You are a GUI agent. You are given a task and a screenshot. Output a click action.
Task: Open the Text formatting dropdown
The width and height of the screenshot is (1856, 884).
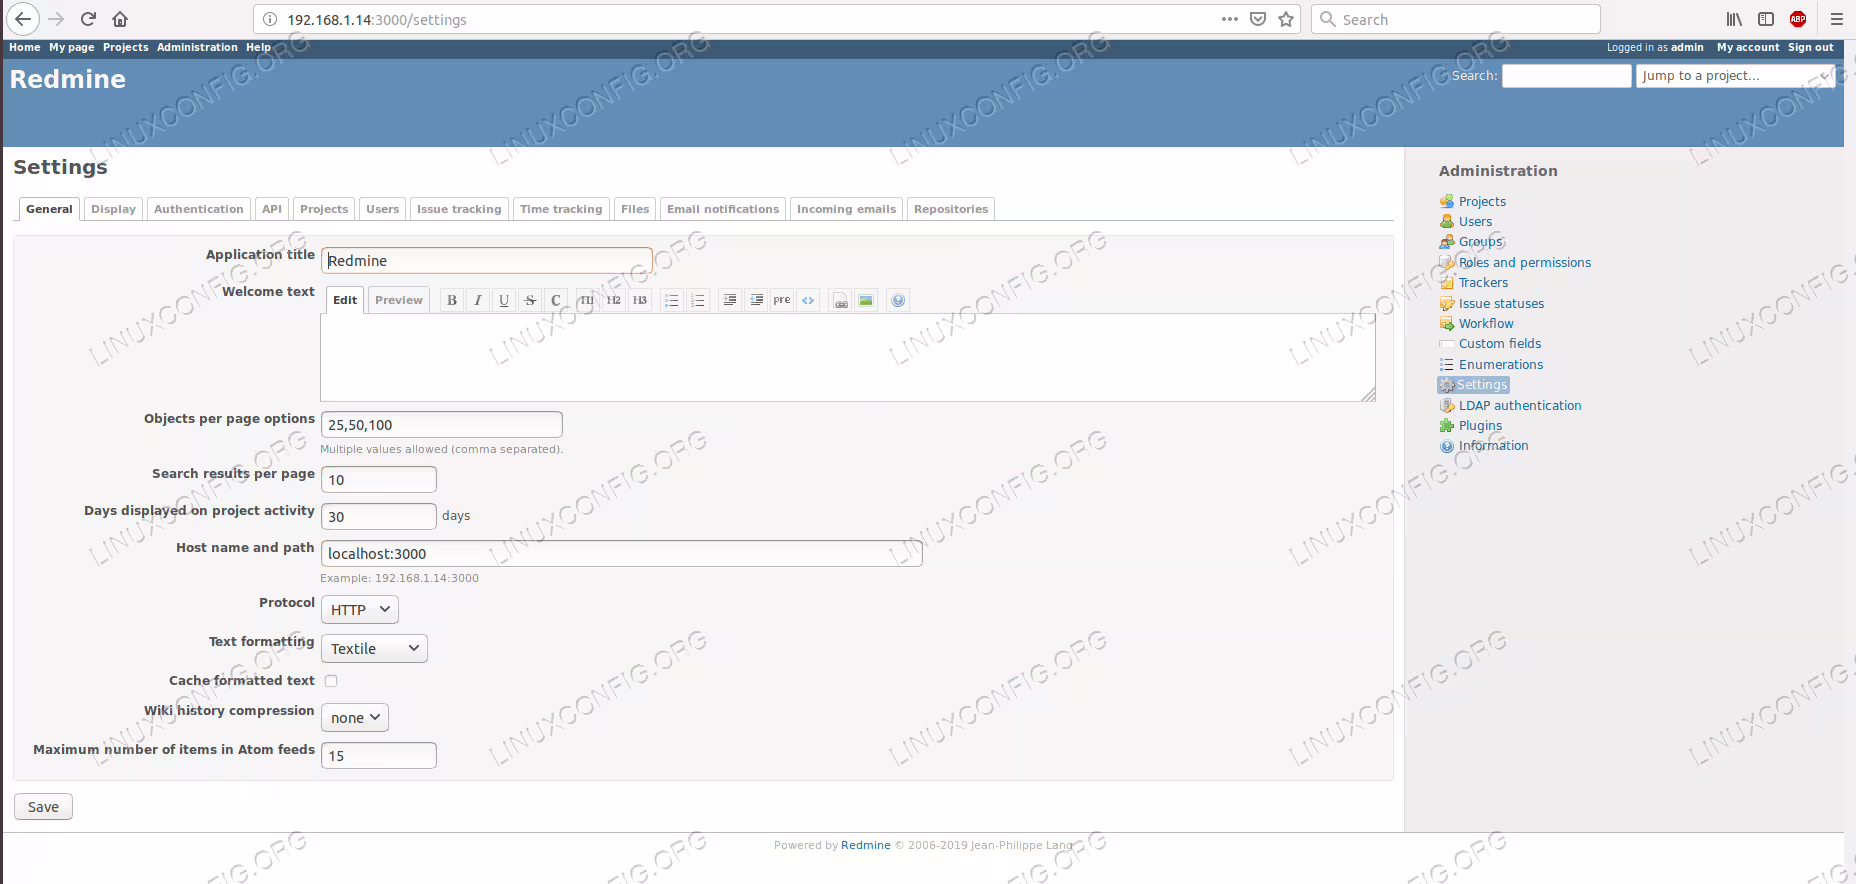tap(374, 648)
